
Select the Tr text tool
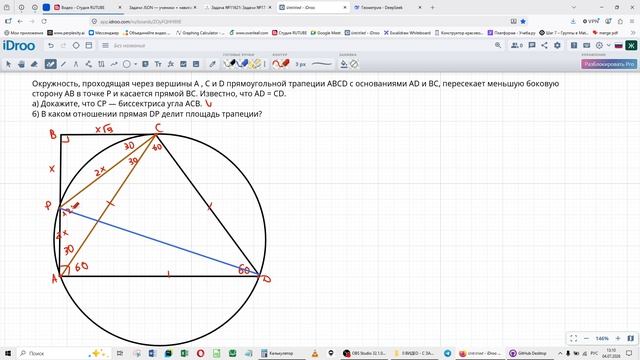click(158, 64)
